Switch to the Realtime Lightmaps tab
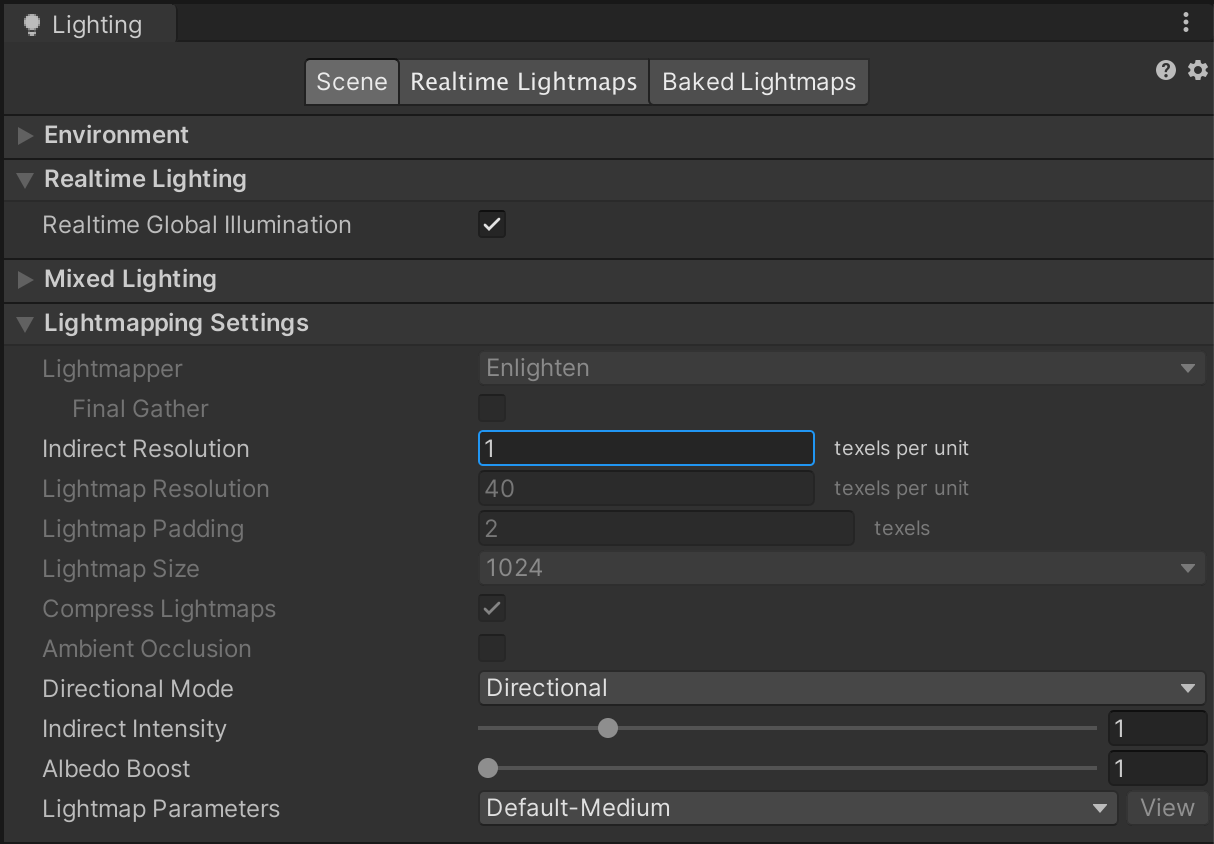 pos(524,82)
